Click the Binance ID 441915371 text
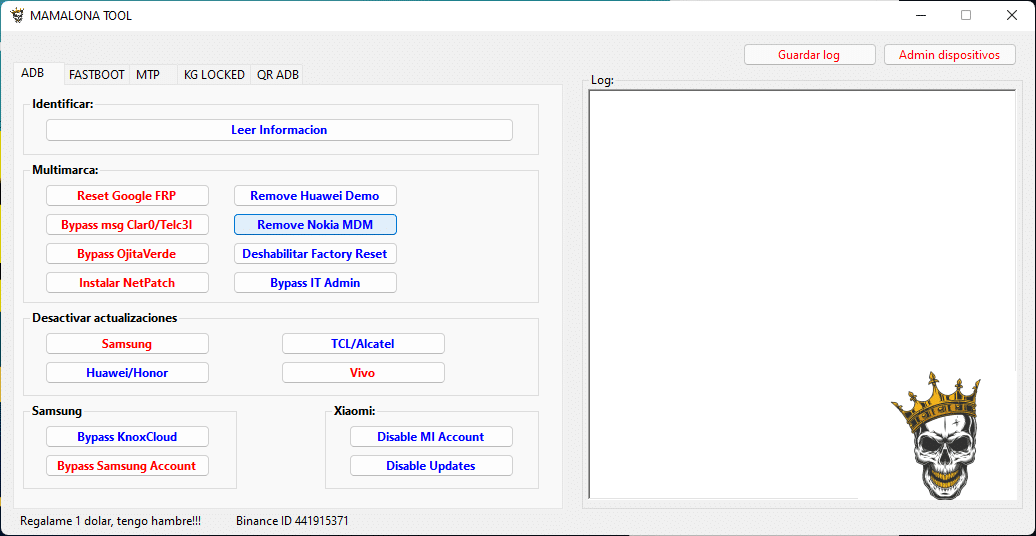The height and width of the screenshot is (536, 1036). pyautogui.click(x=292, y=521)
